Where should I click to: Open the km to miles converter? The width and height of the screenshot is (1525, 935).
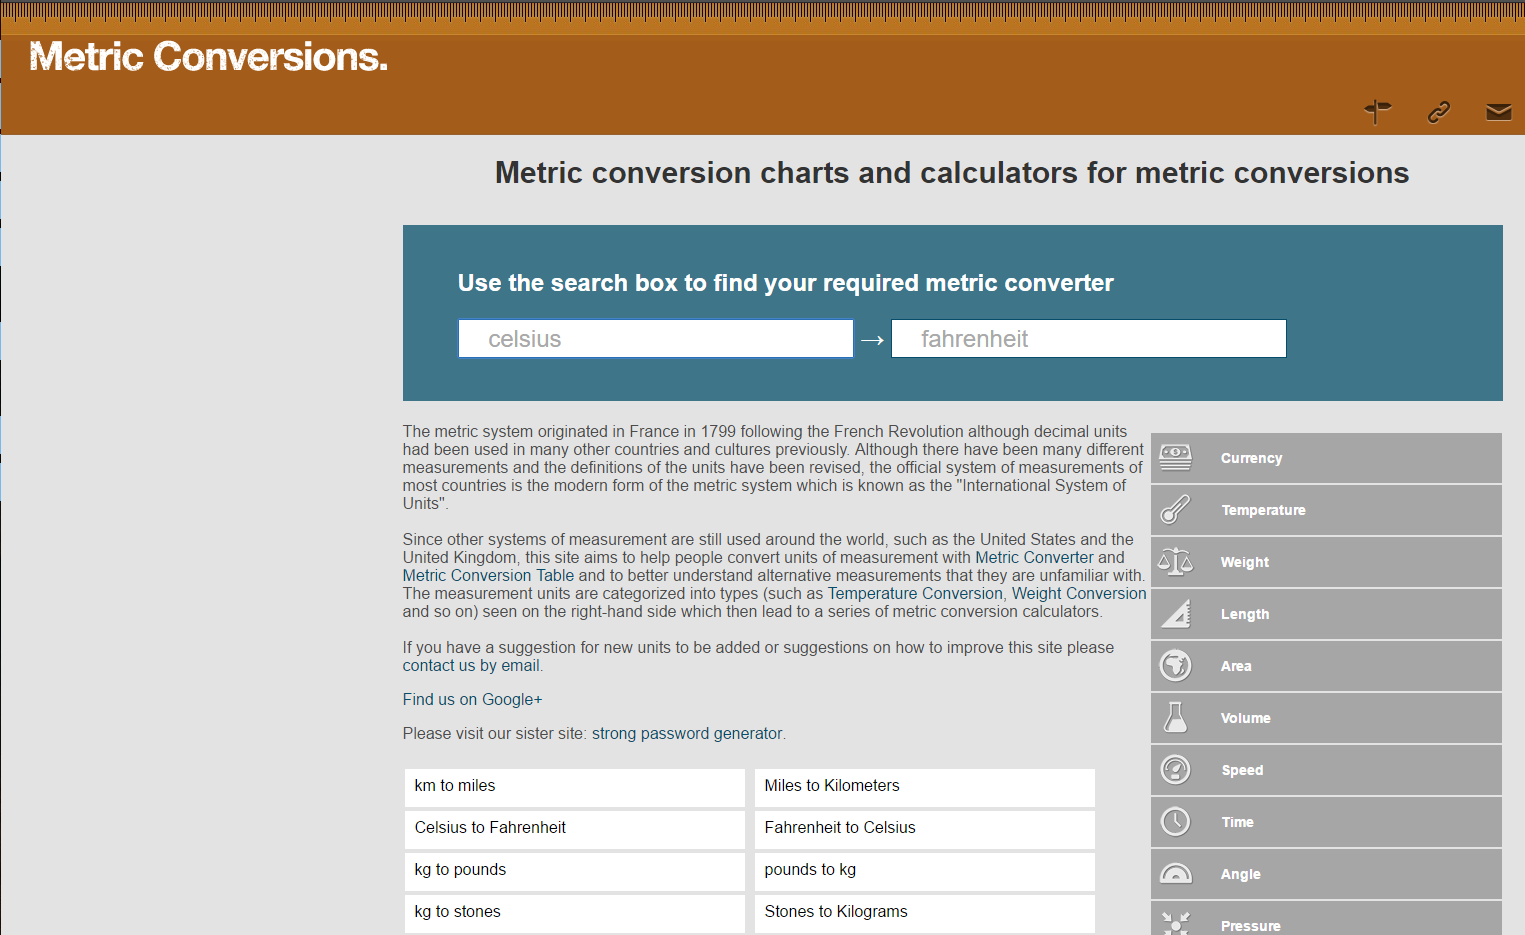(x=454, y=786)
